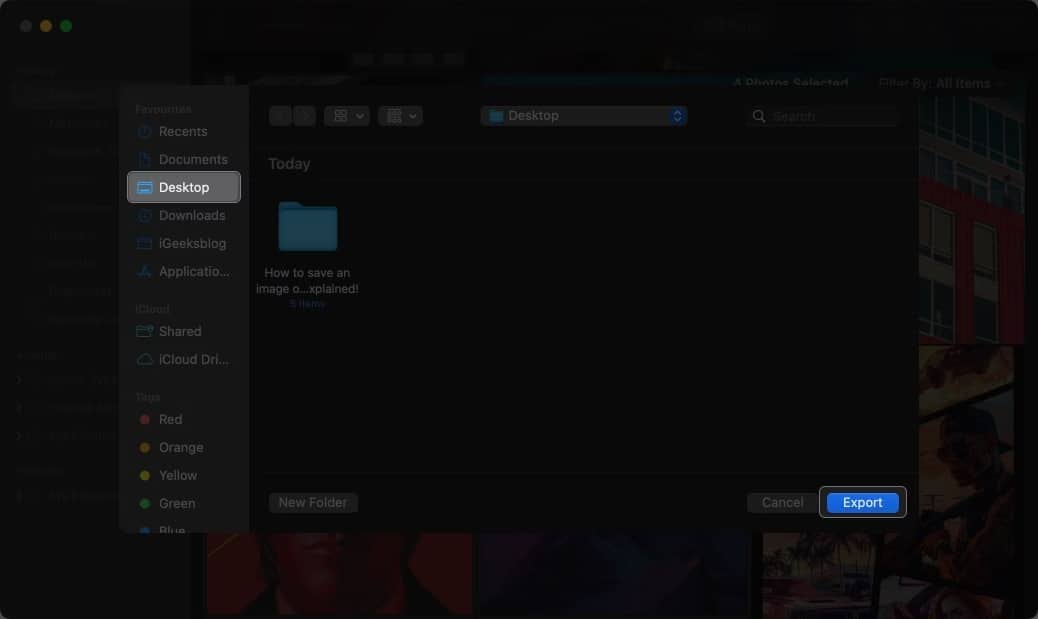This screenshot has width=1038, height=619.
Task: Open the iGeeksblog folder in sidebar
Action: (x=183, y=244)
